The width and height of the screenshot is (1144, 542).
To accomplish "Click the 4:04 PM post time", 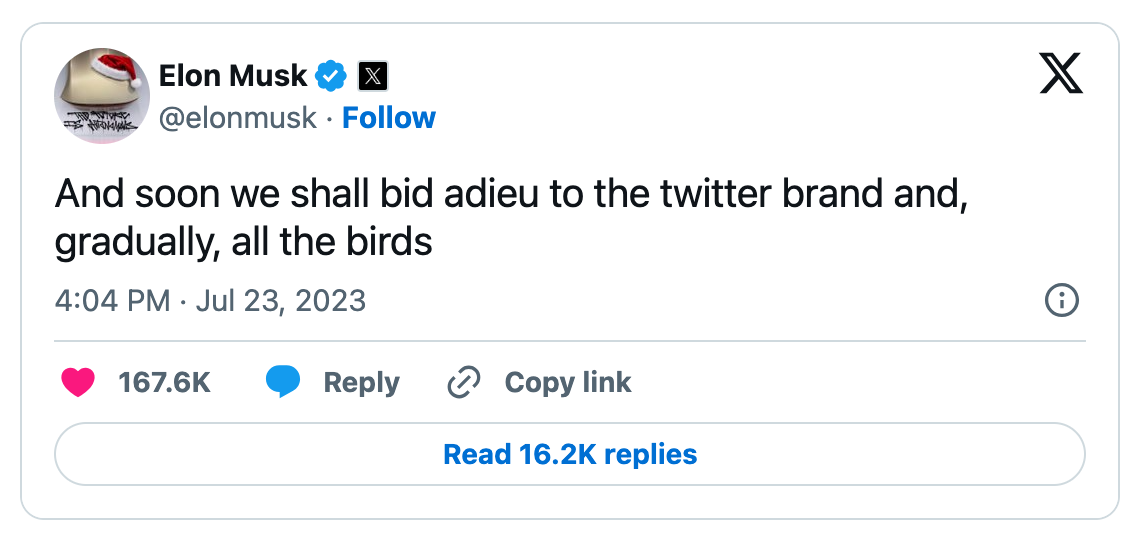I will coord(112,300).
